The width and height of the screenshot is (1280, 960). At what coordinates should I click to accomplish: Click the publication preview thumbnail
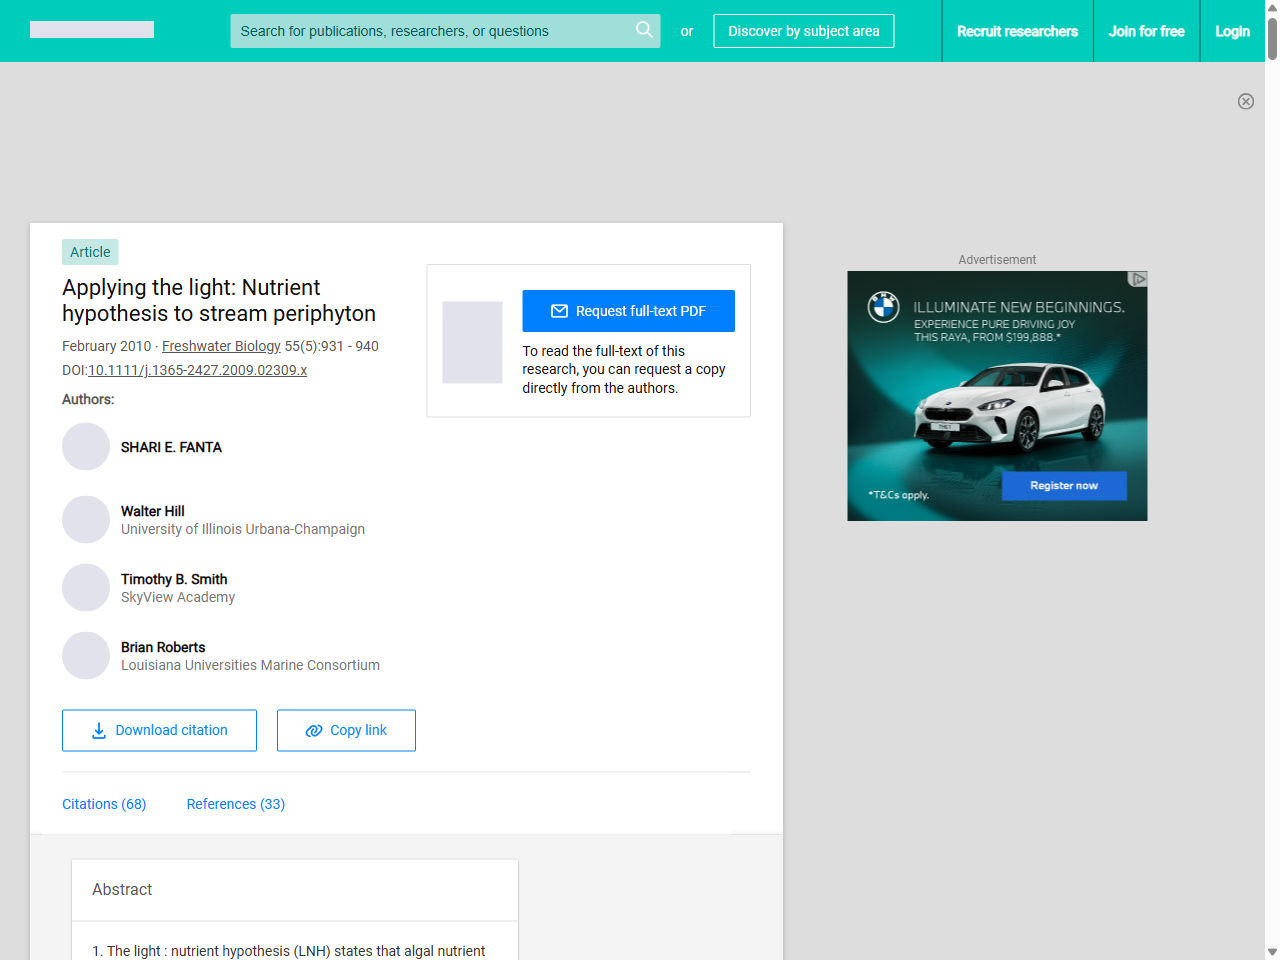472,342
